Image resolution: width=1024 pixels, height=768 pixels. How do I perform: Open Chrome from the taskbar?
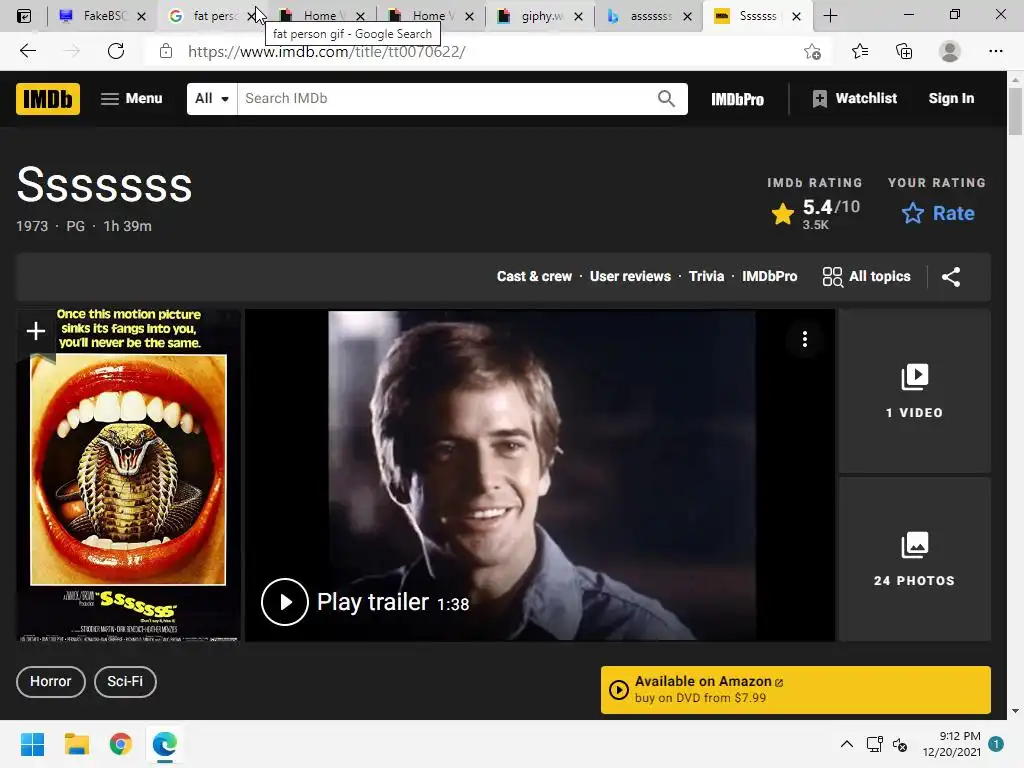tap(121, 744)
